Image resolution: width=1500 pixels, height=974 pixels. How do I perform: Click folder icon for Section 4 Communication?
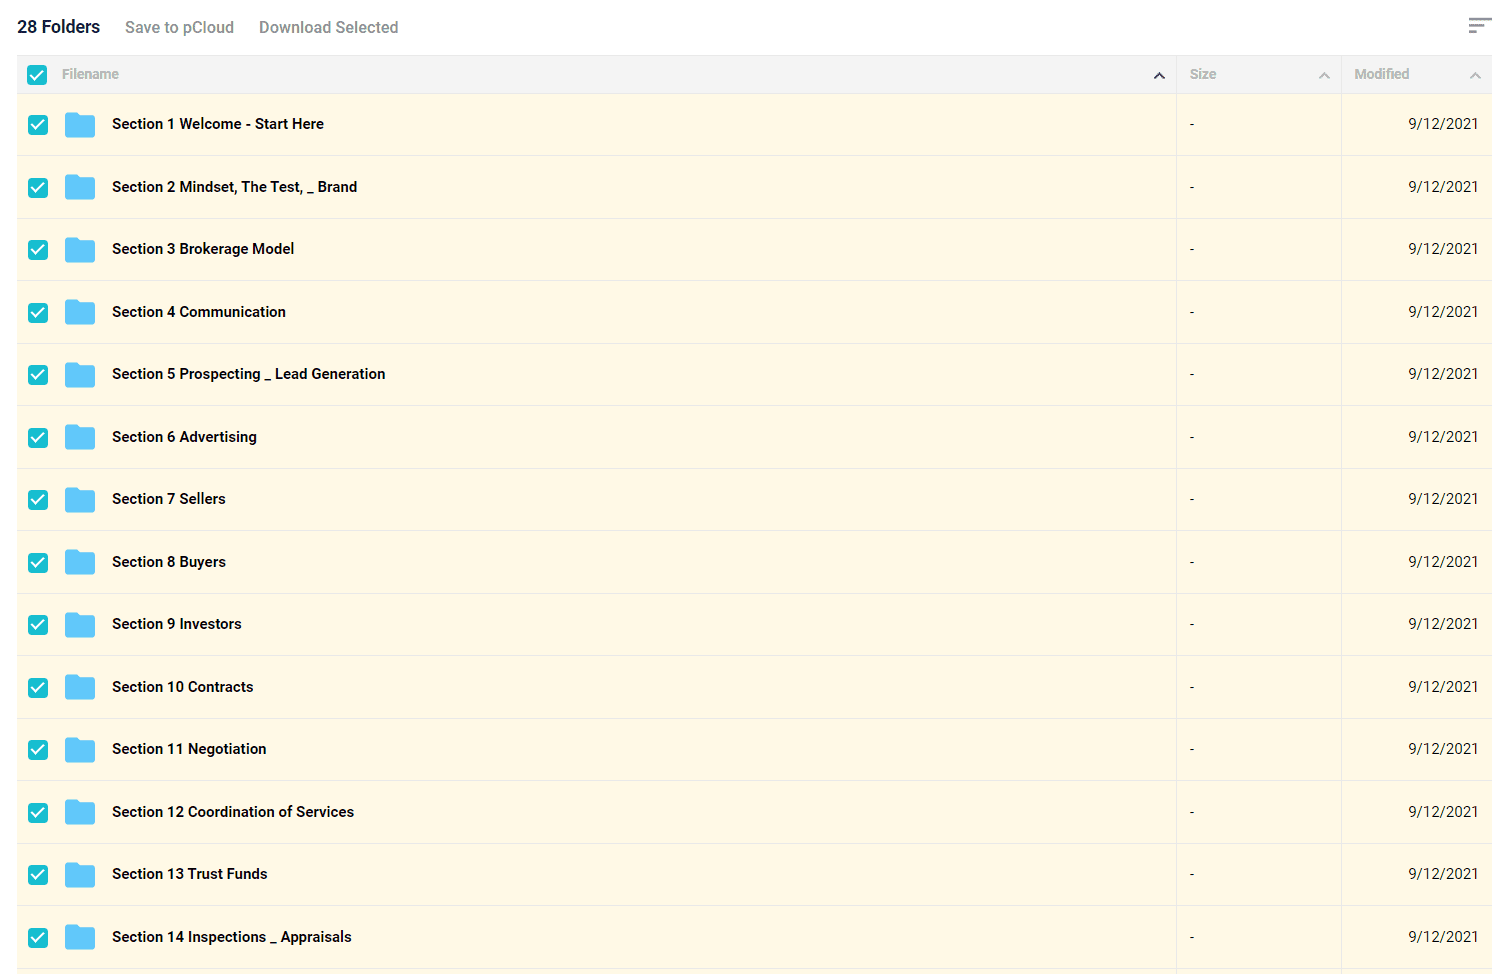[80, 312]
